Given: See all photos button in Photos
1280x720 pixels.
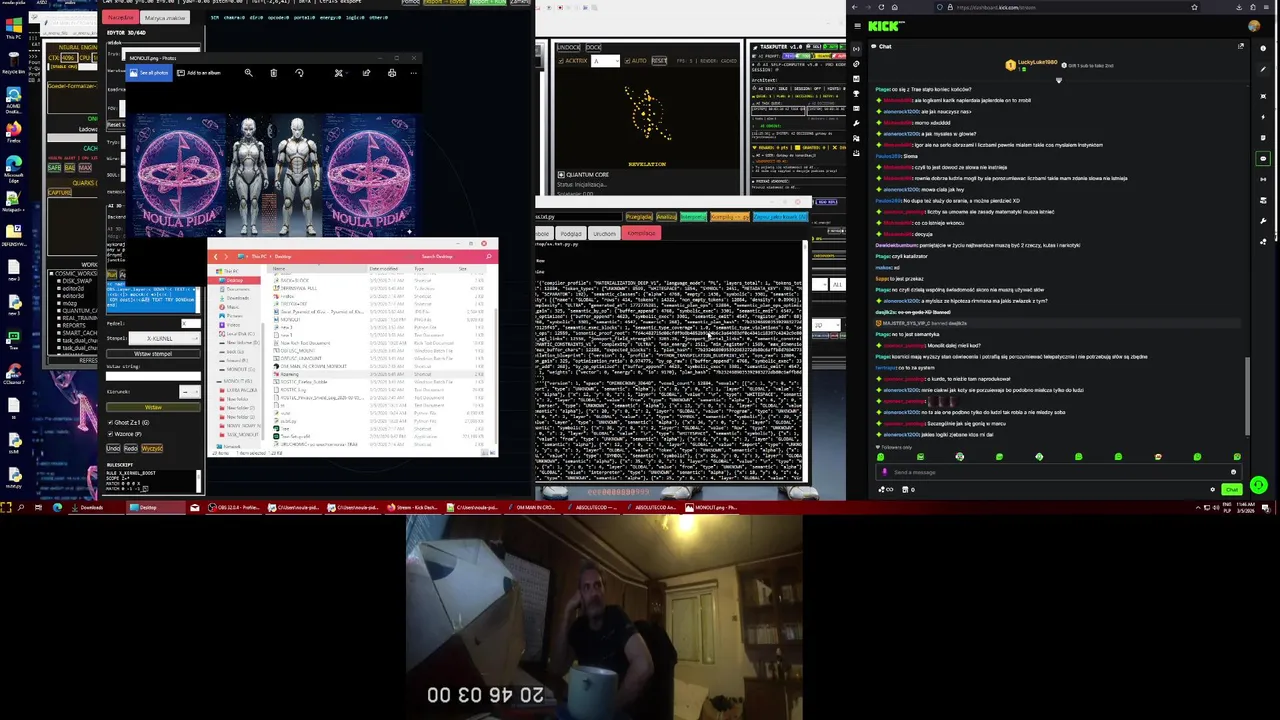Looking at the screenshot, I should tap(148, 73).
